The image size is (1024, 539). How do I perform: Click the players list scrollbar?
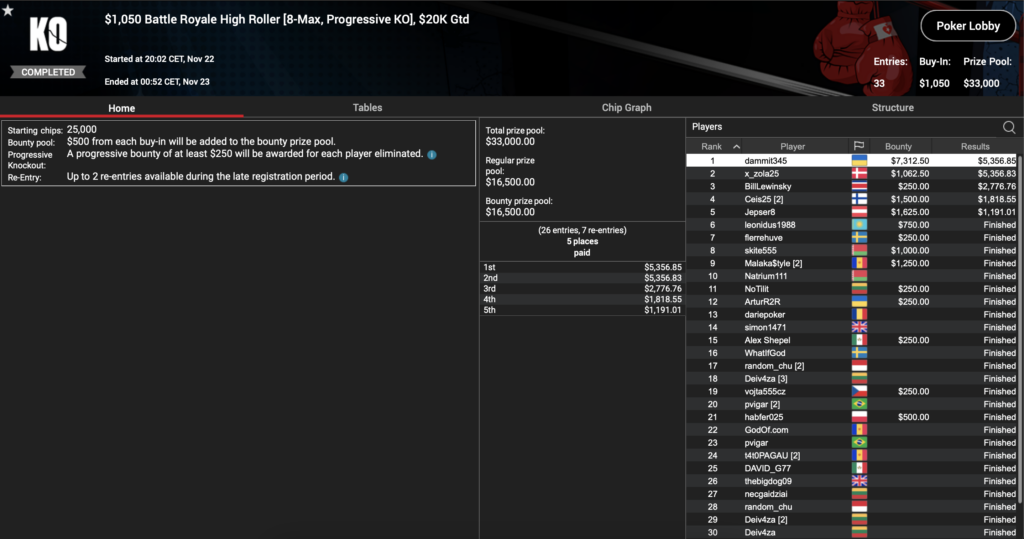(1019, 300)
